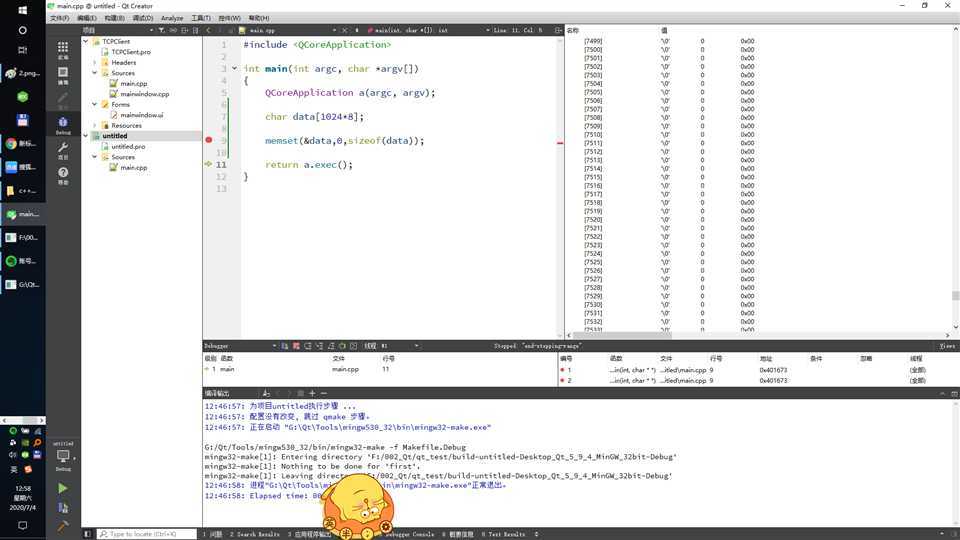The image size is (960, 540).
Task: Open mainwindow.cpp from the Sources folder
Action: tap(144, 94)
